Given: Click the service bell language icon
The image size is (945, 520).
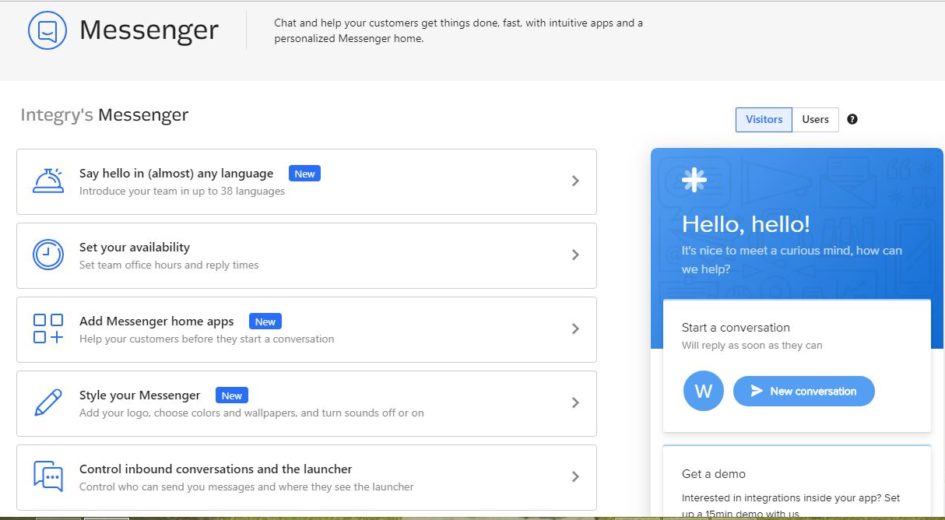Looking at the screenshot, I should 48,181.
